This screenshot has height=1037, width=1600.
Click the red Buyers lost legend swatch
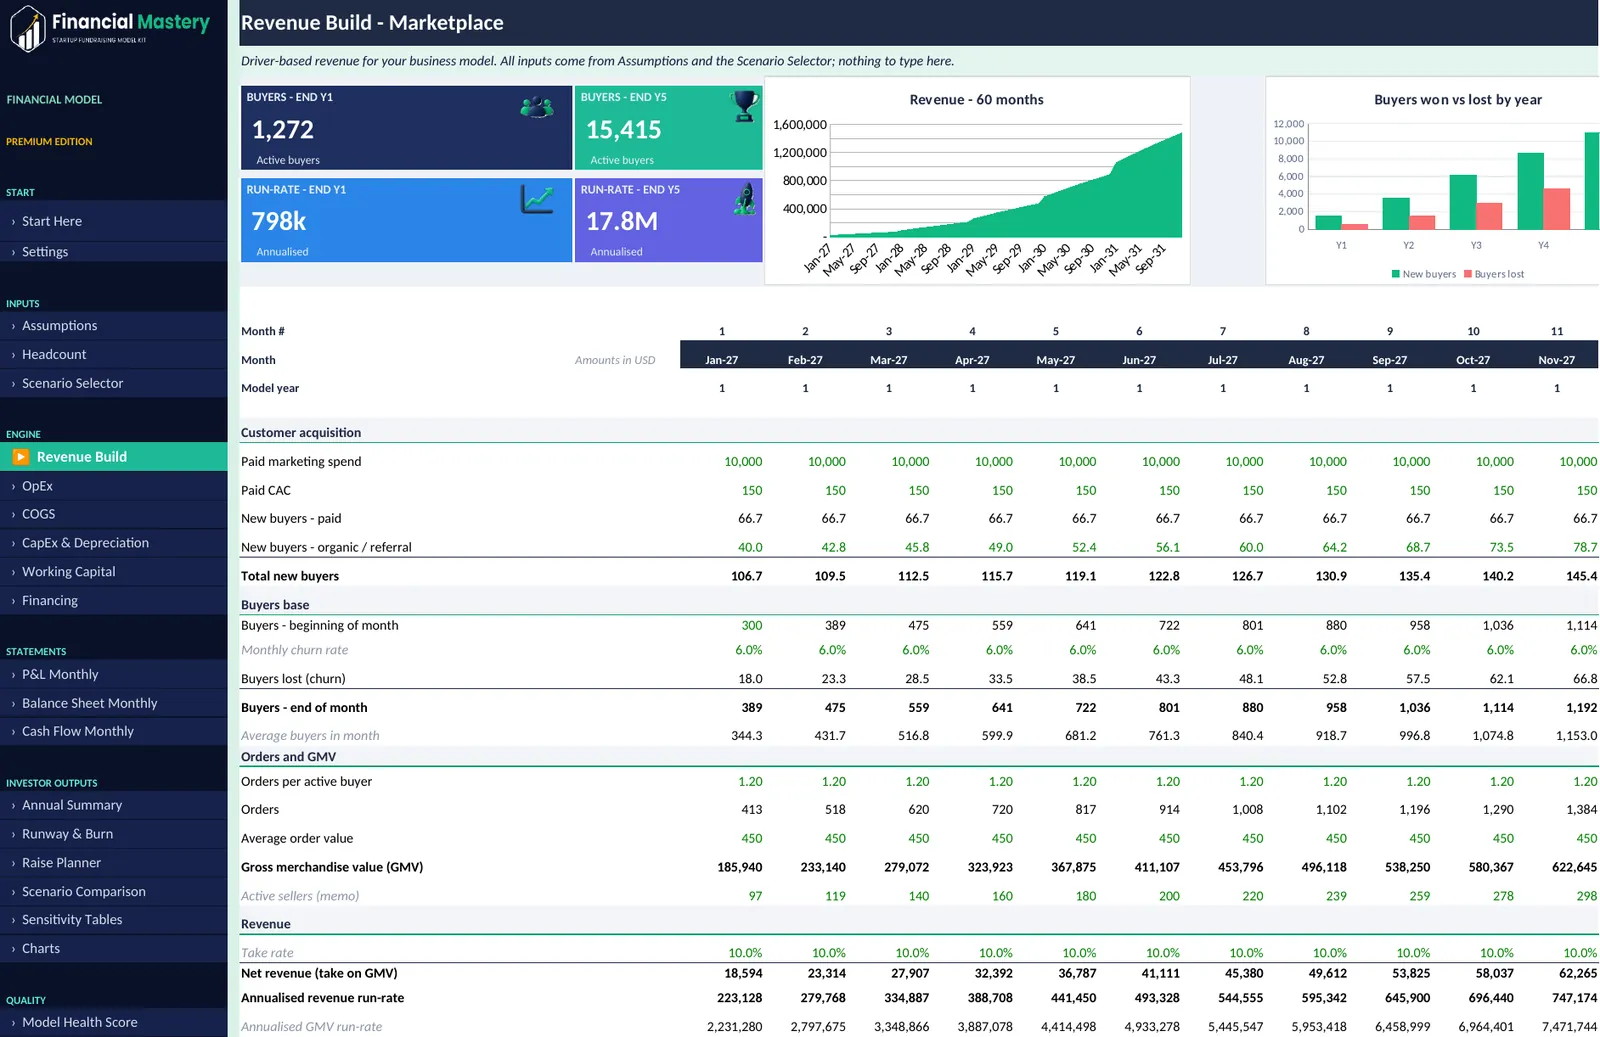1468,274
